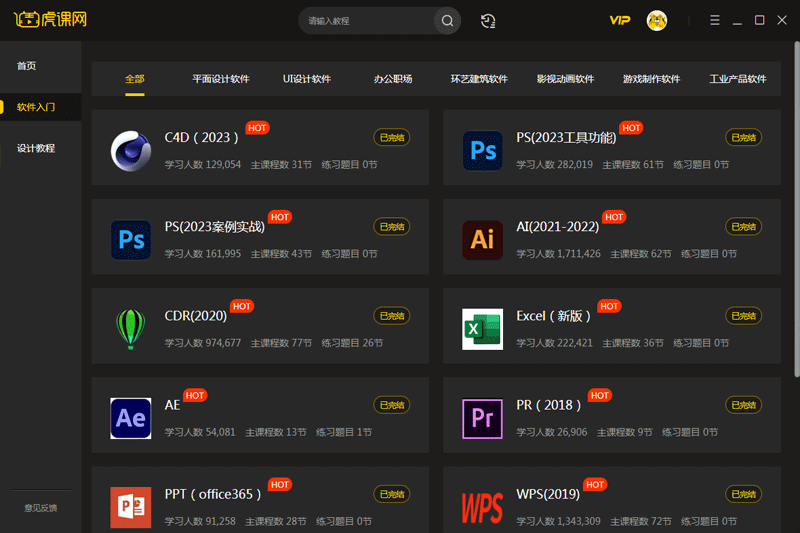Viewport: 800px width, 533px height.
Task: Click HOT badge on CDR(2020)
Action: pyautogui.click(x=242, y=307)
